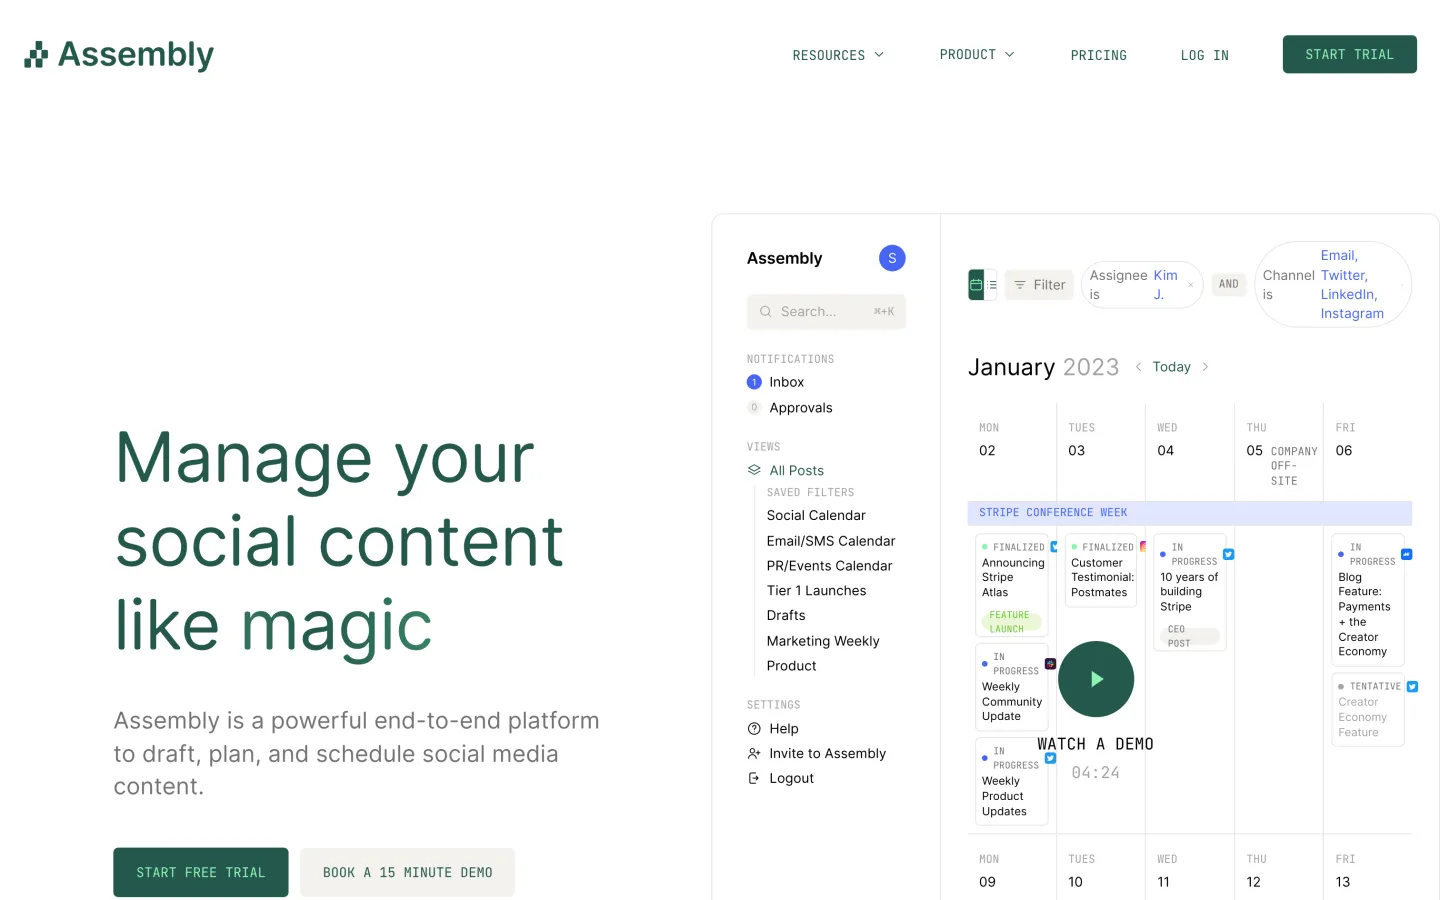
Task: Click the Inbox notification badge showing 1
Action: [754, 382]
